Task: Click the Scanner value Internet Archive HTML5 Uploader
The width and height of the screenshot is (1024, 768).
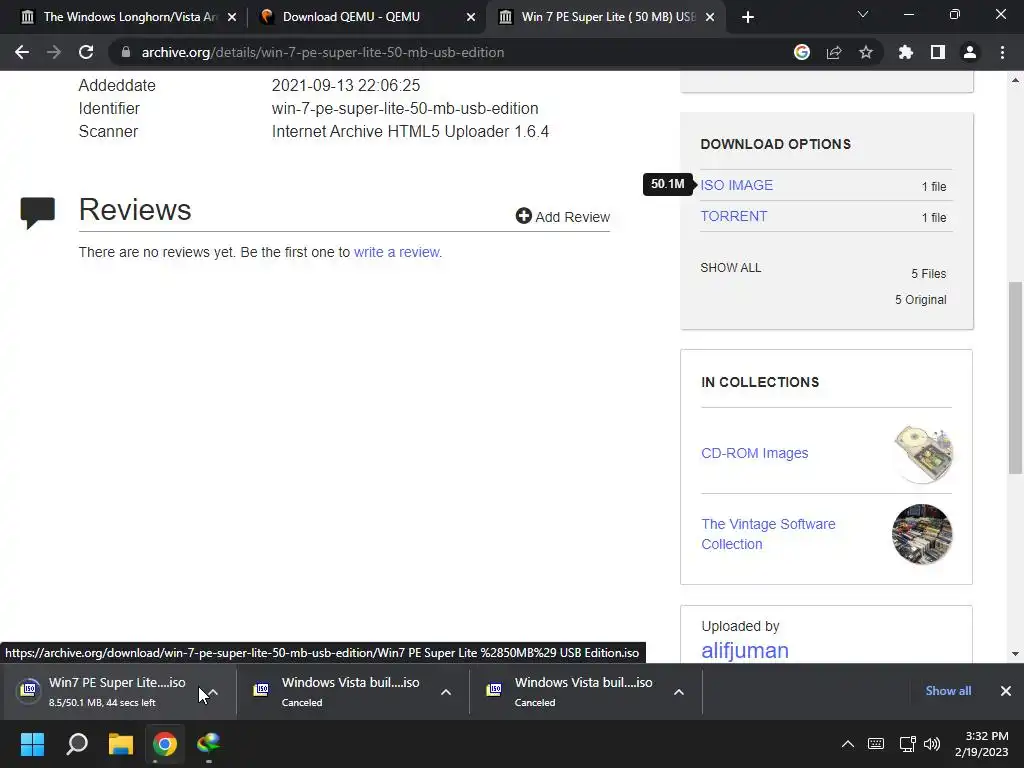Action: click(x=410, y=131)
